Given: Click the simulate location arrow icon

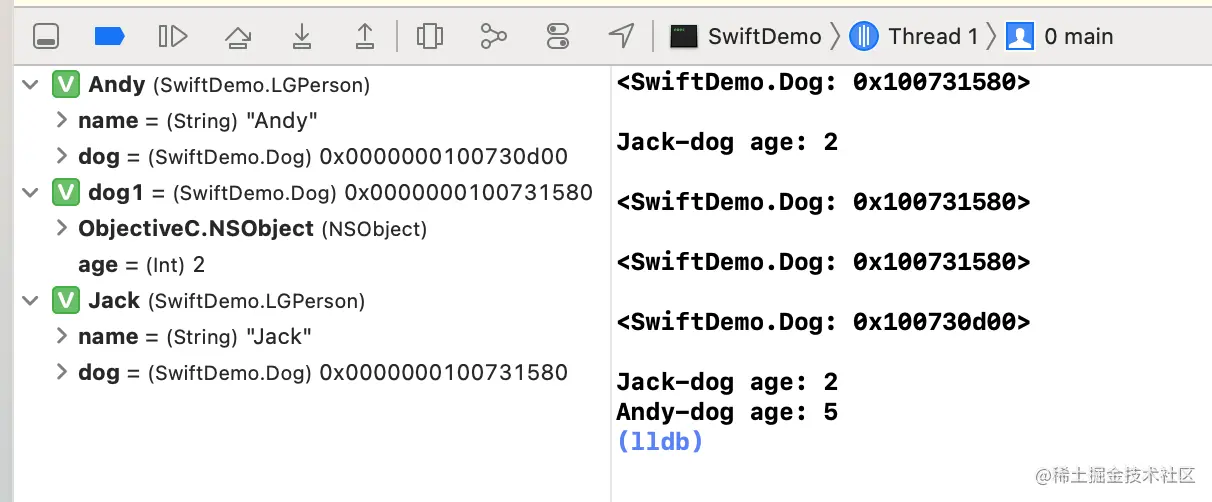Looking at the screenshot, I should pos(621,37).
